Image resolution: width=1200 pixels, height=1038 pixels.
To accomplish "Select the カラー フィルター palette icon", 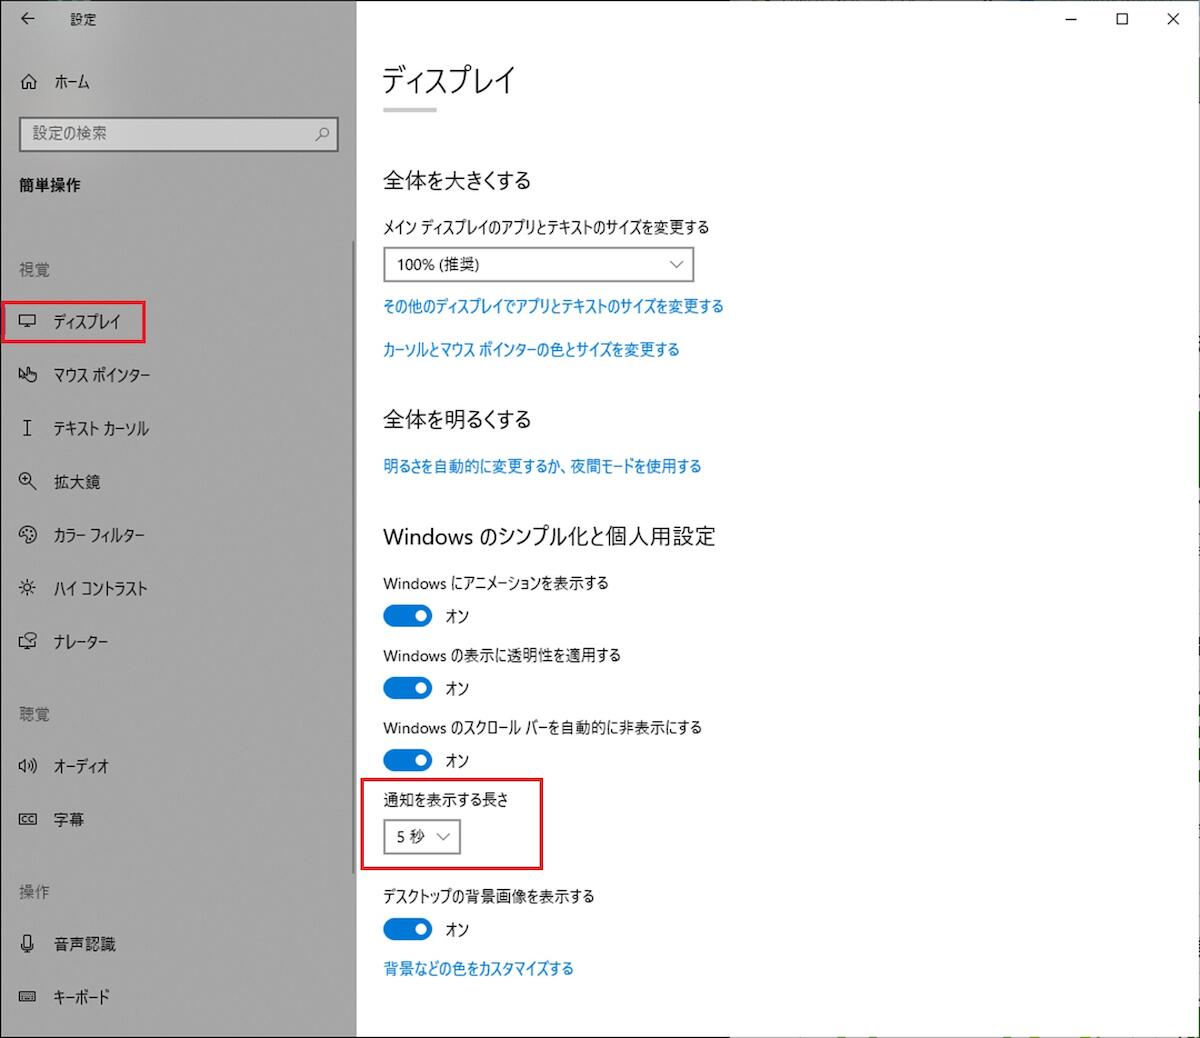I will point(28,535).
